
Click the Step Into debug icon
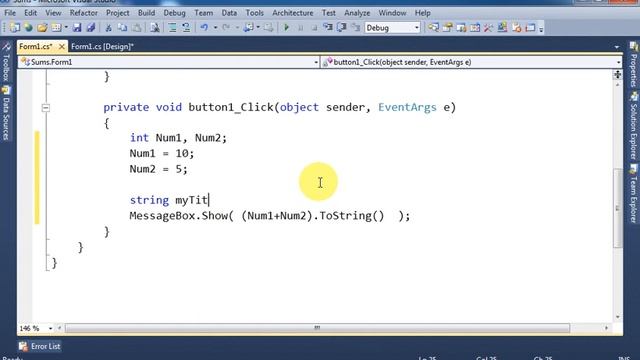tap(328, 28)
